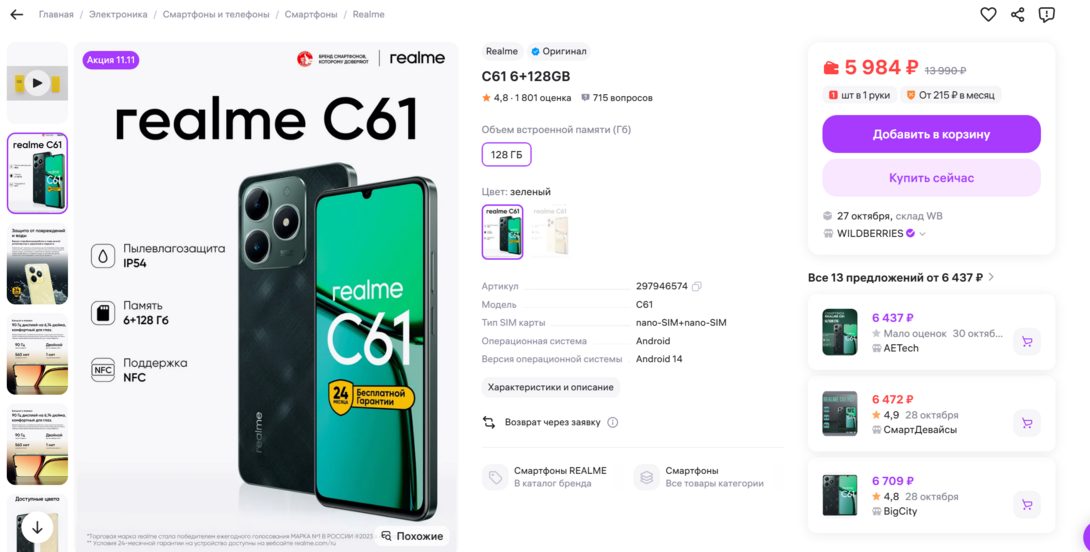Expand the WILDBERRIES seller dropdown

pyautogui.click(x=922, y=234)
